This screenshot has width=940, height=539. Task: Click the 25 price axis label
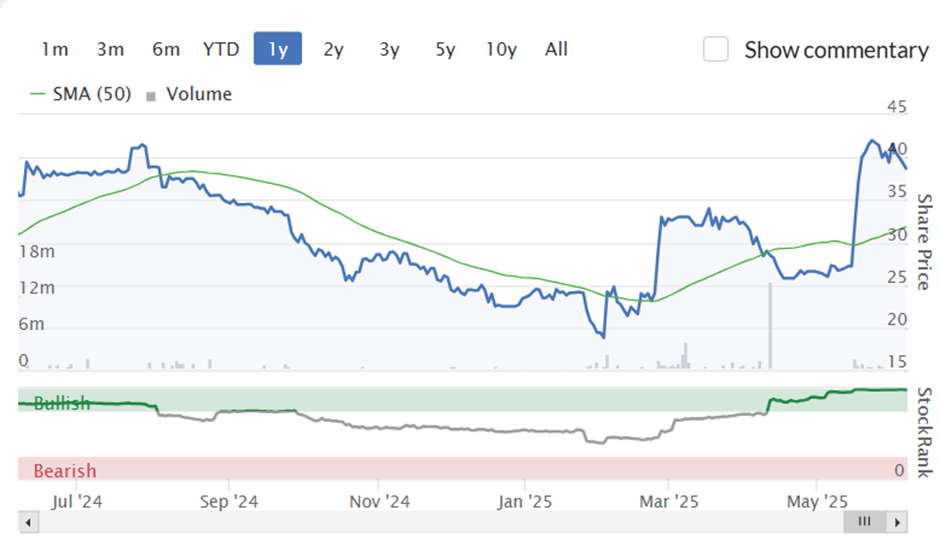[x=897, y=277]
